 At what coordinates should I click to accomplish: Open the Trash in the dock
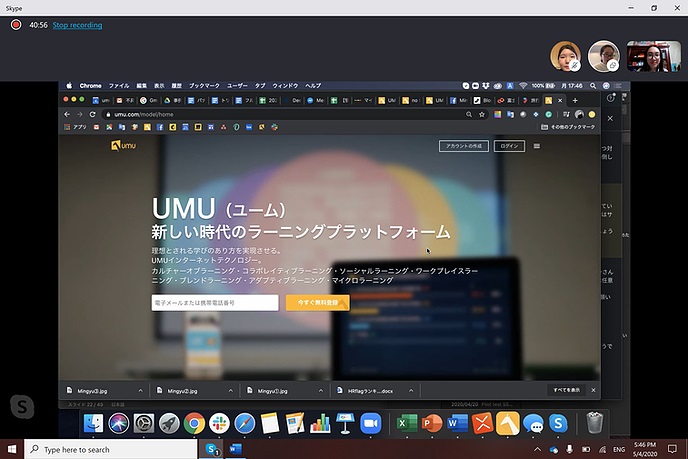[x=595, y=423]
